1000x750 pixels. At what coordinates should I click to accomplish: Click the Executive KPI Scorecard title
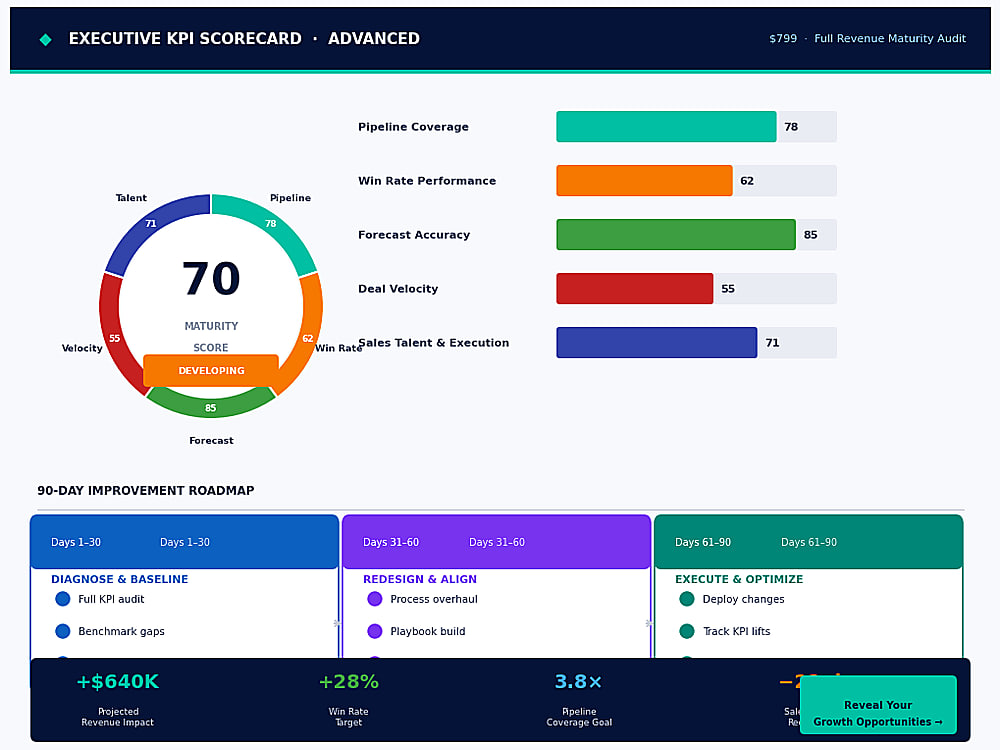[244, 38]
